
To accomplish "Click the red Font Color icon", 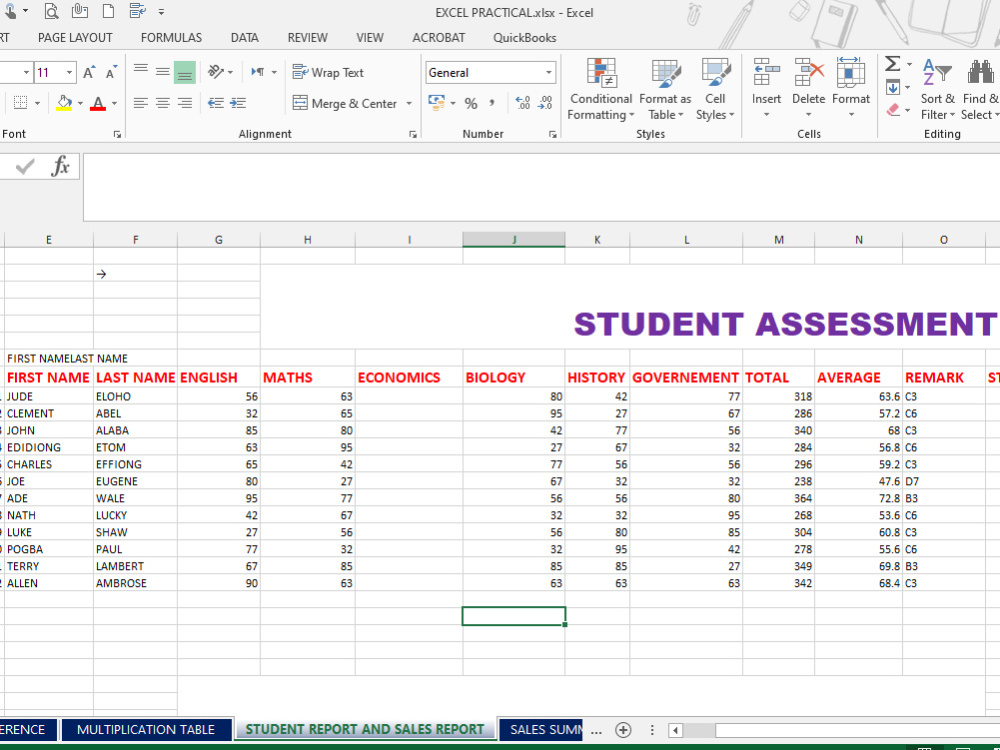I will click(x=98, y=103).
